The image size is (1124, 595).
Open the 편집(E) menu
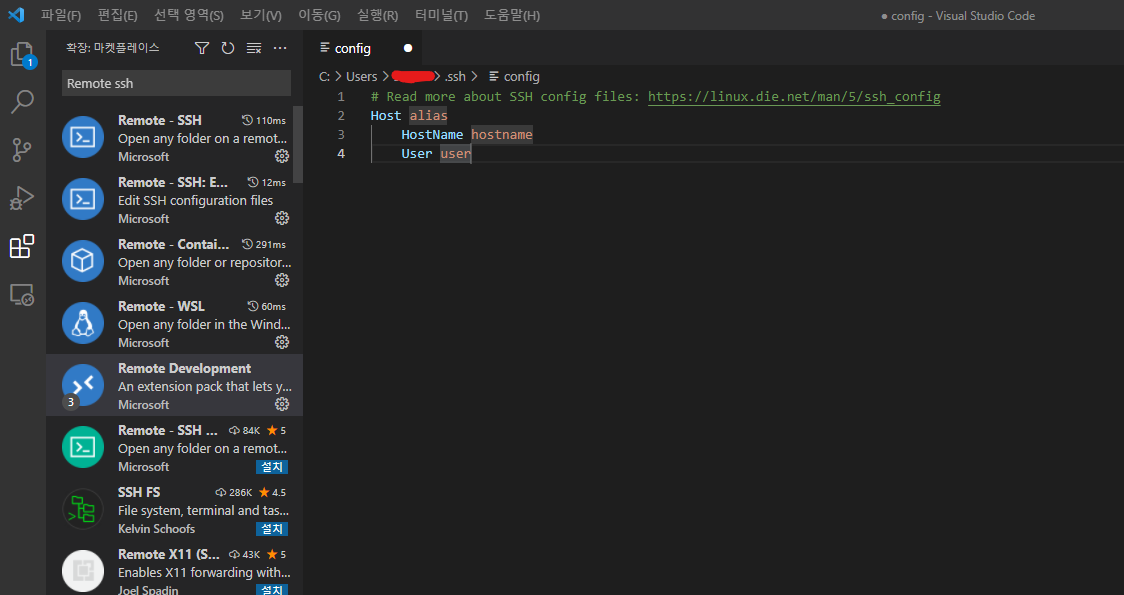click(x=118, y=15)
